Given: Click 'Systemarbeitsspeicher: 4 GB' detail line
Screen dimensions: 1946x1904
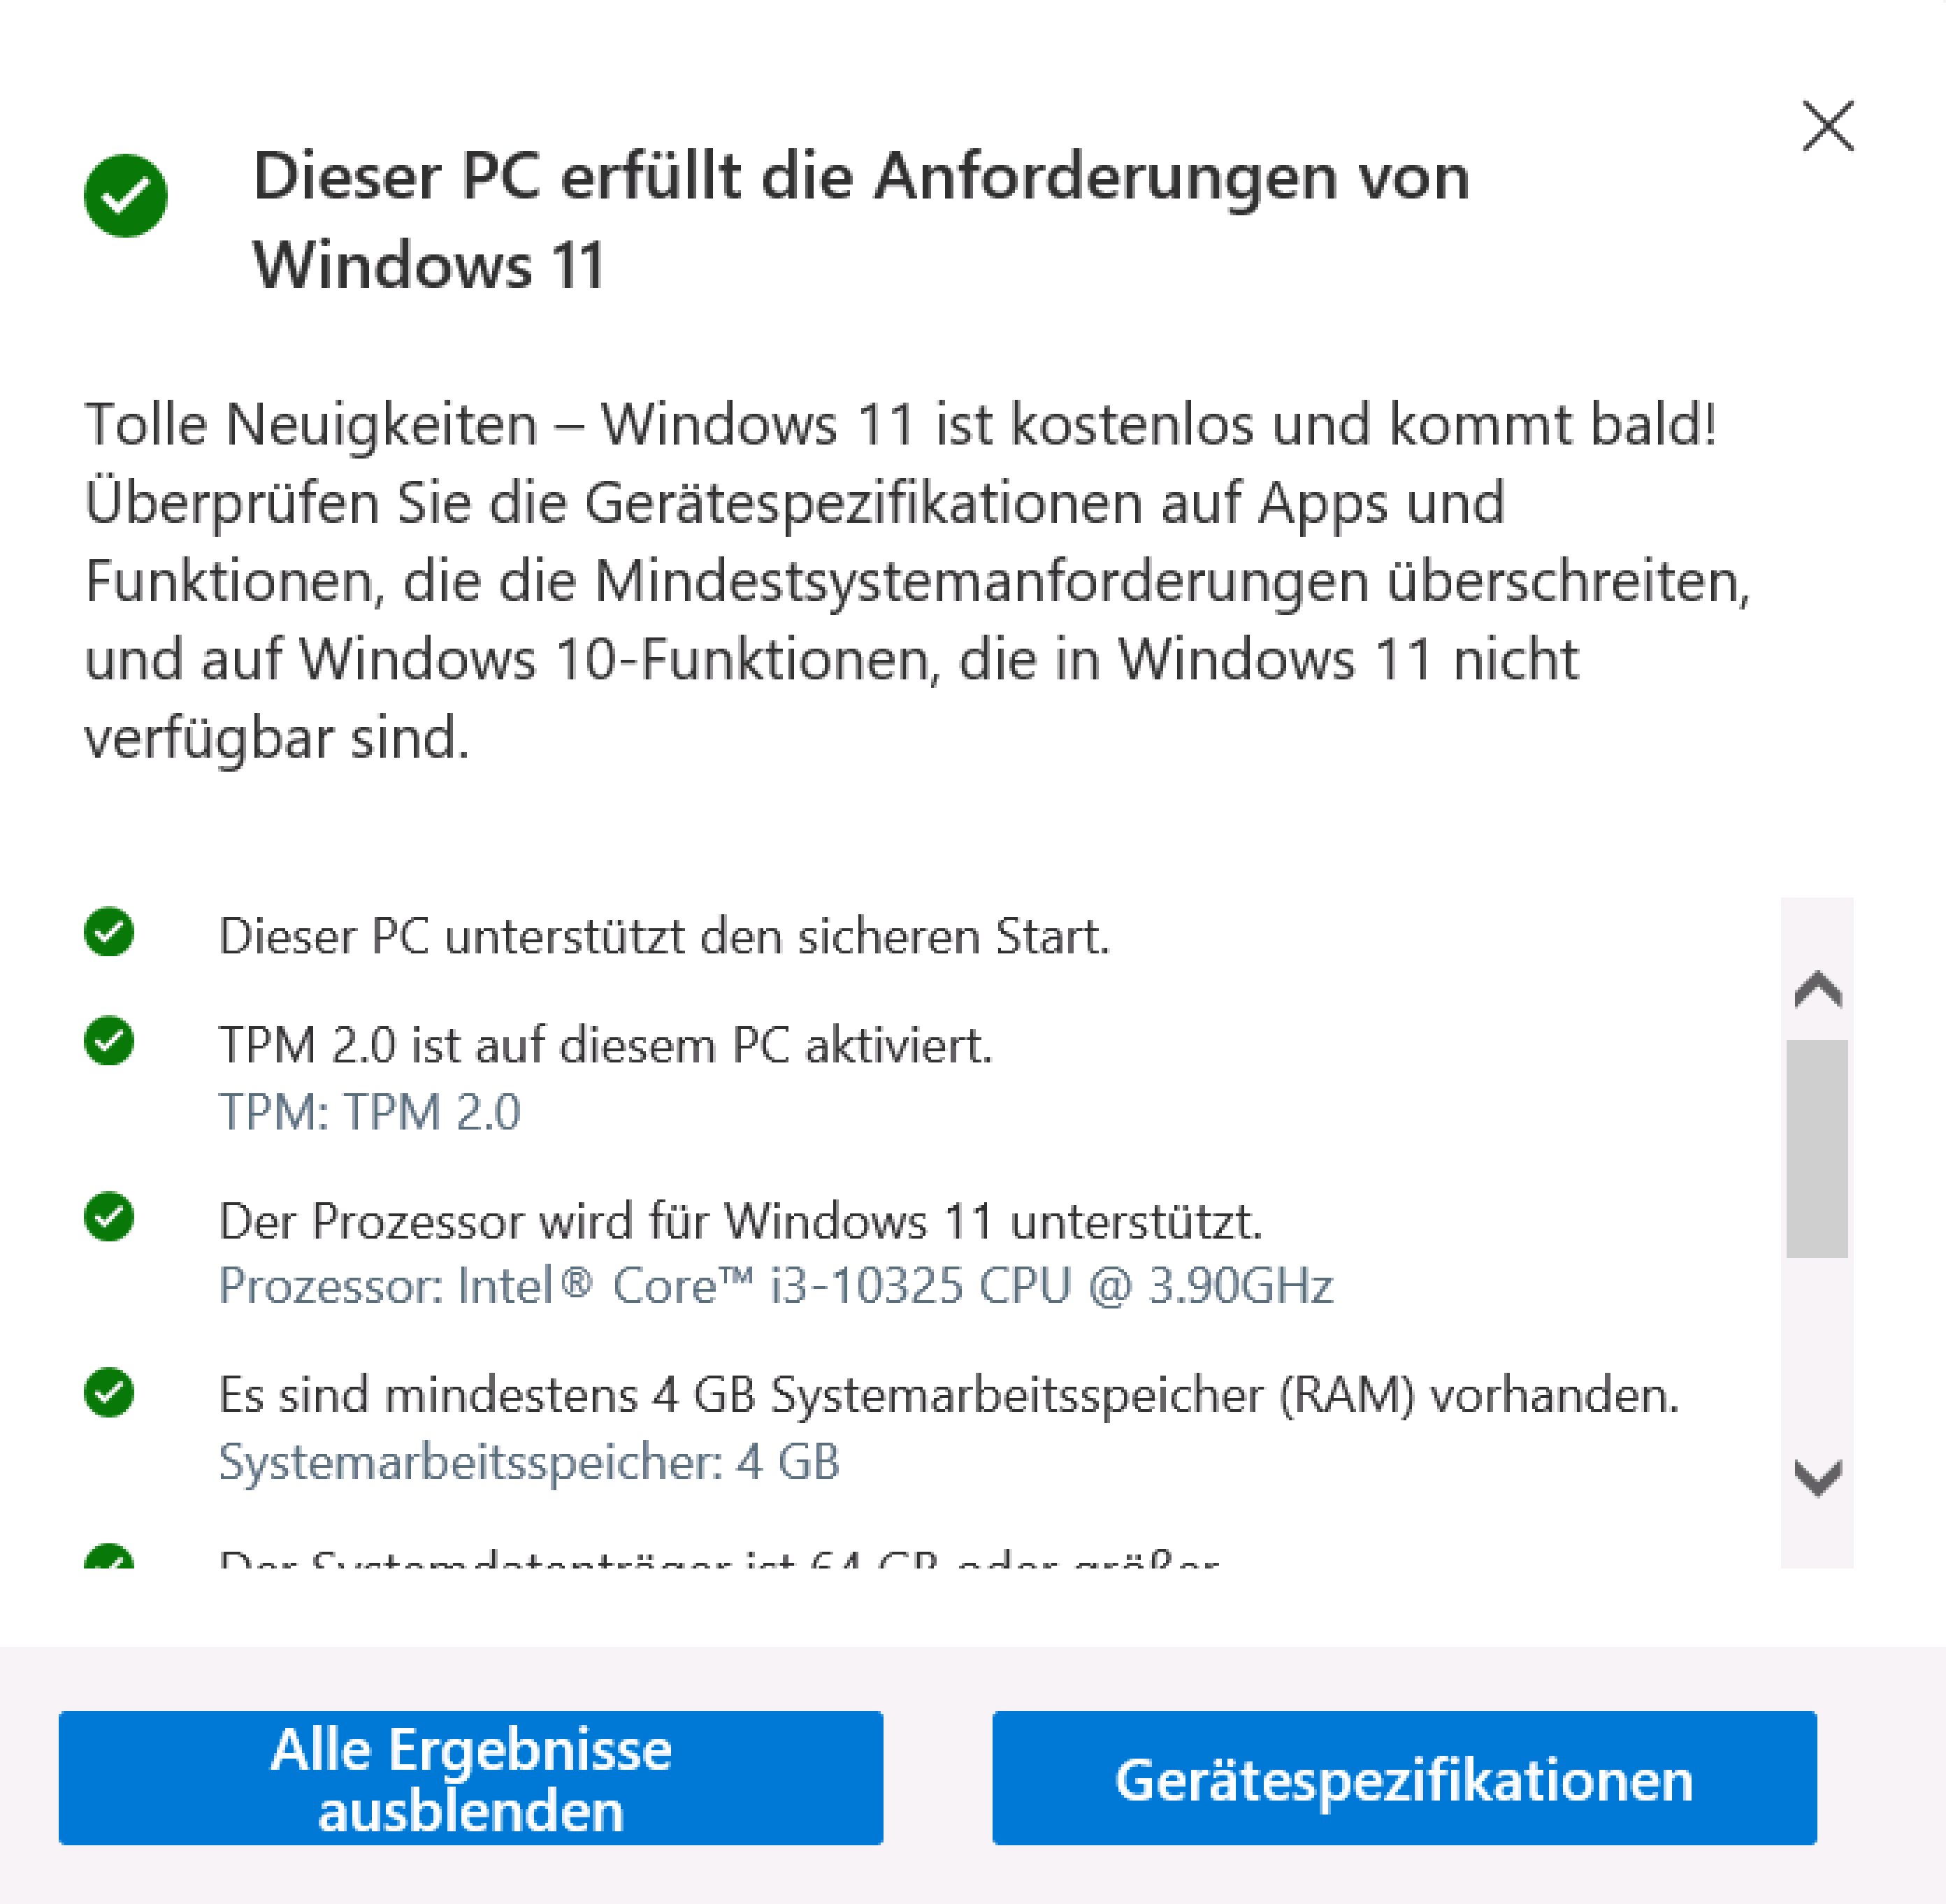Looking at the screenshot, I should pyautogui.click(x=529, y=1462).
